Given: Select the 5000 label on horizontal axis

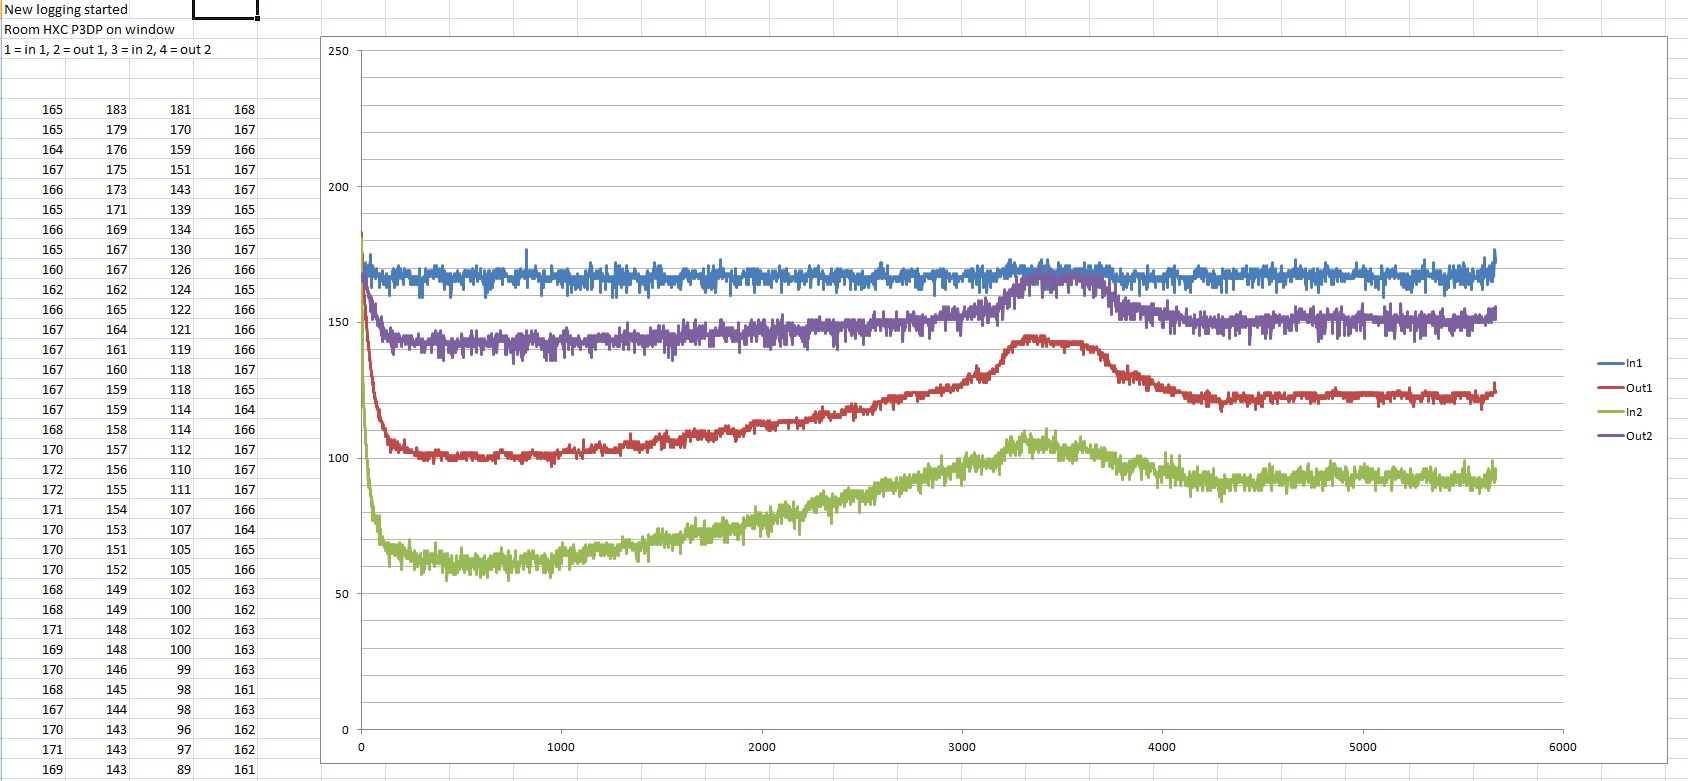Looking at the screenshot, I should (x=1362, y=747).
